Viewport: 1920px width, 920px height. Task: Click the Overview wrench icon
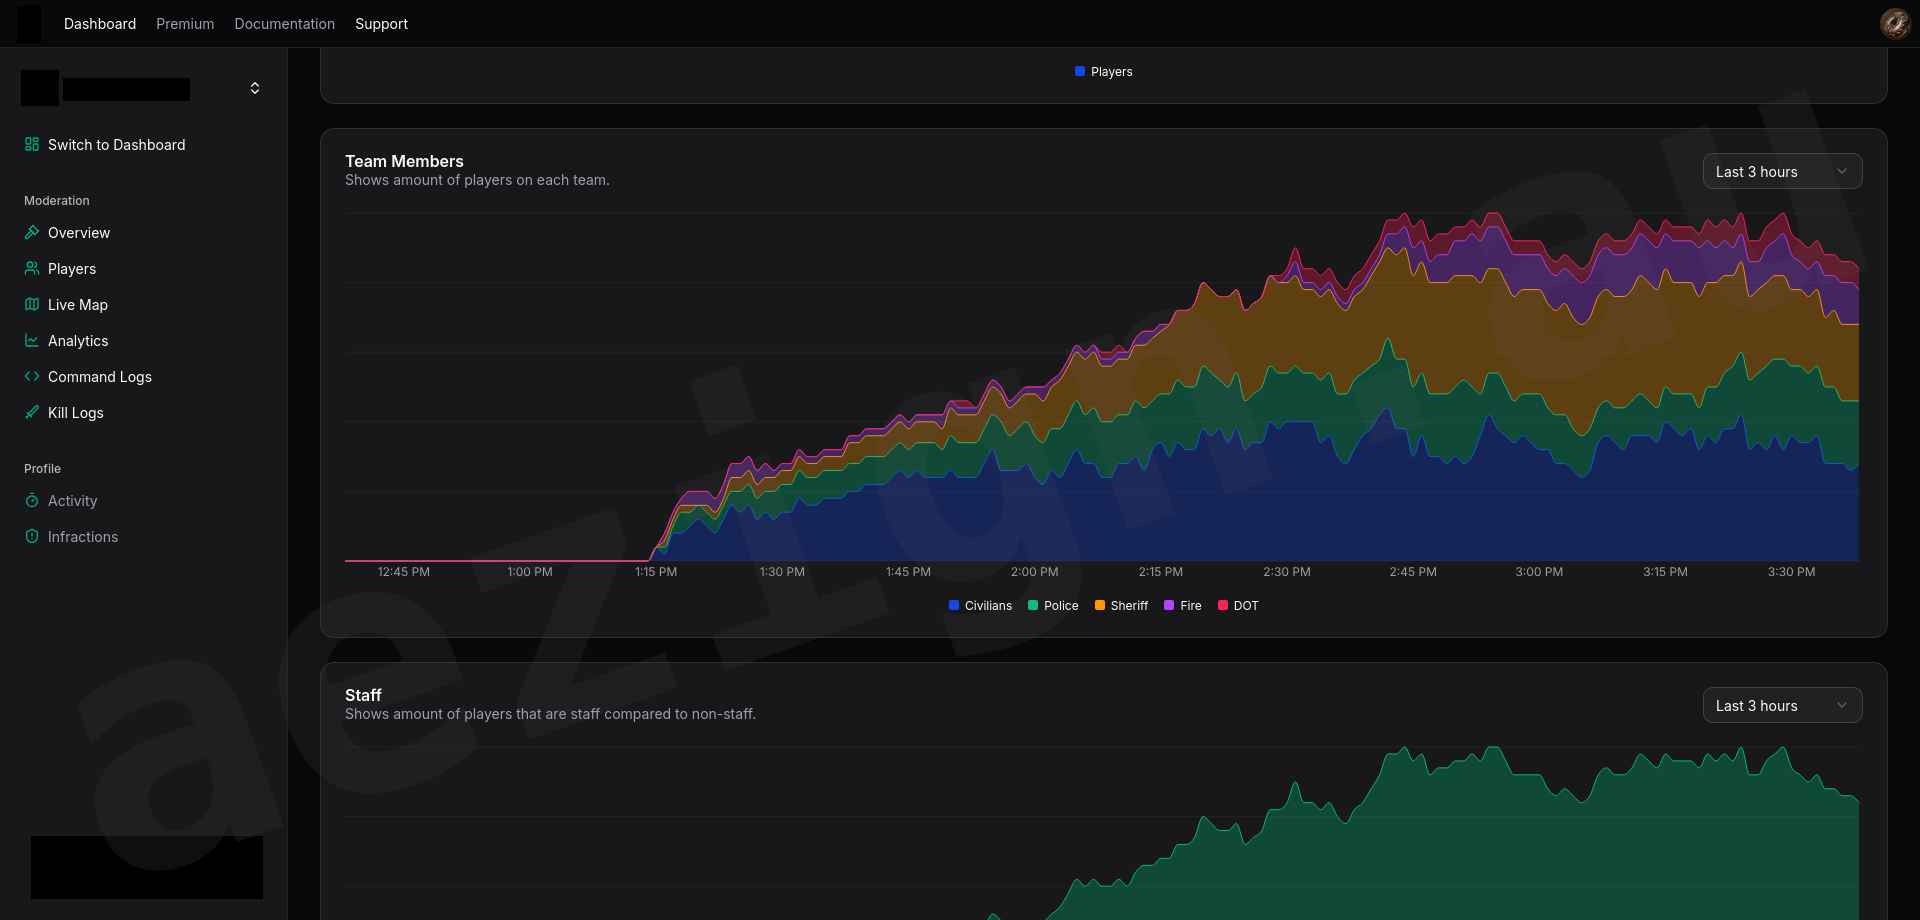pos(32,233)
